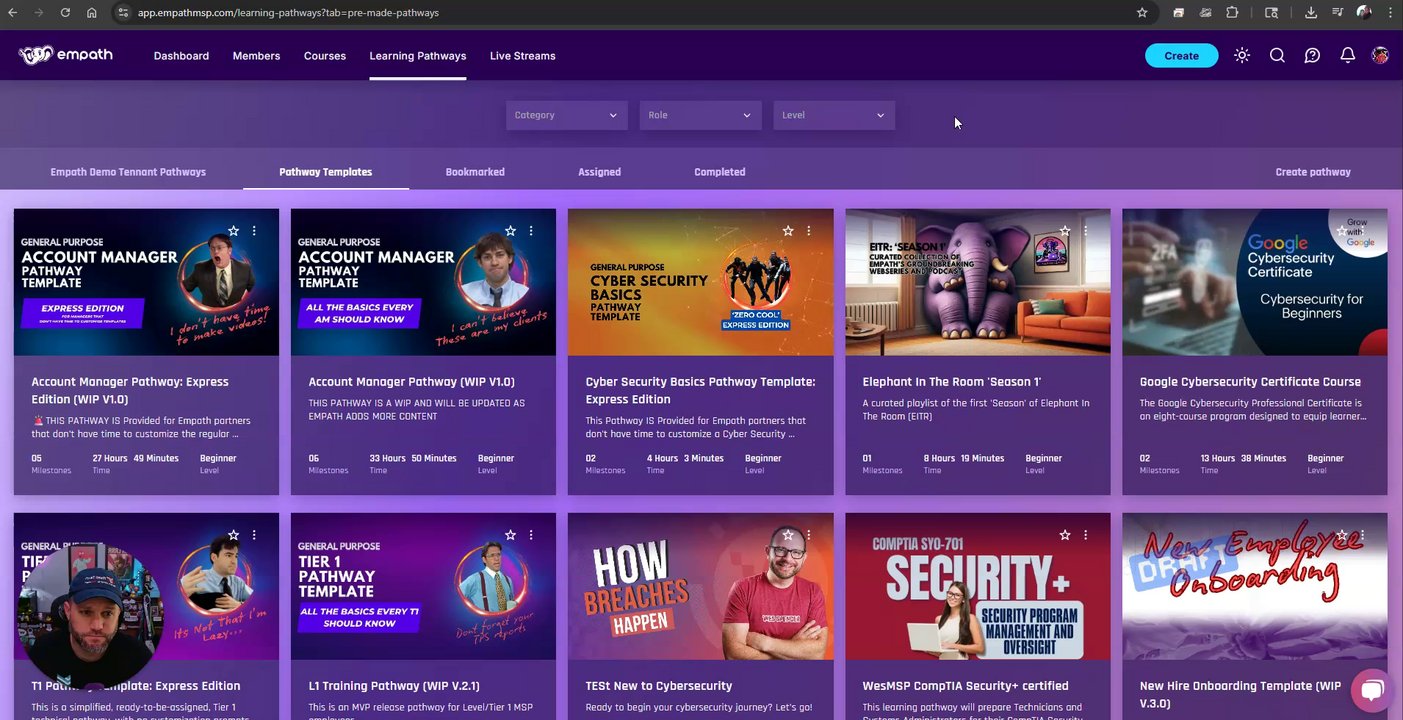The height and width of the screenshot is (720, 1403).
Task: Open the notifications bell
Action: click(1347, 56)
